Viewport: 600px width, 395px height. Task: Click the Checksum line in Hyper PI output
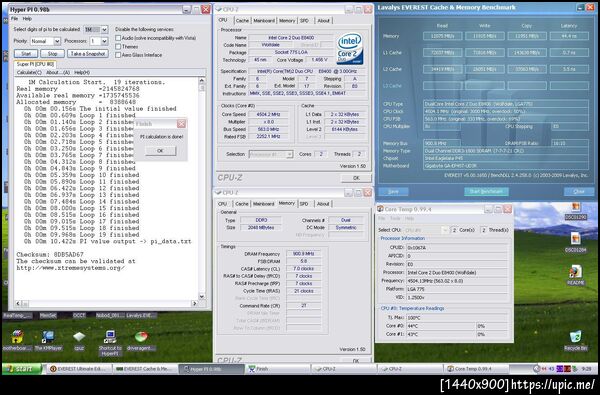(x=50, y=255)
